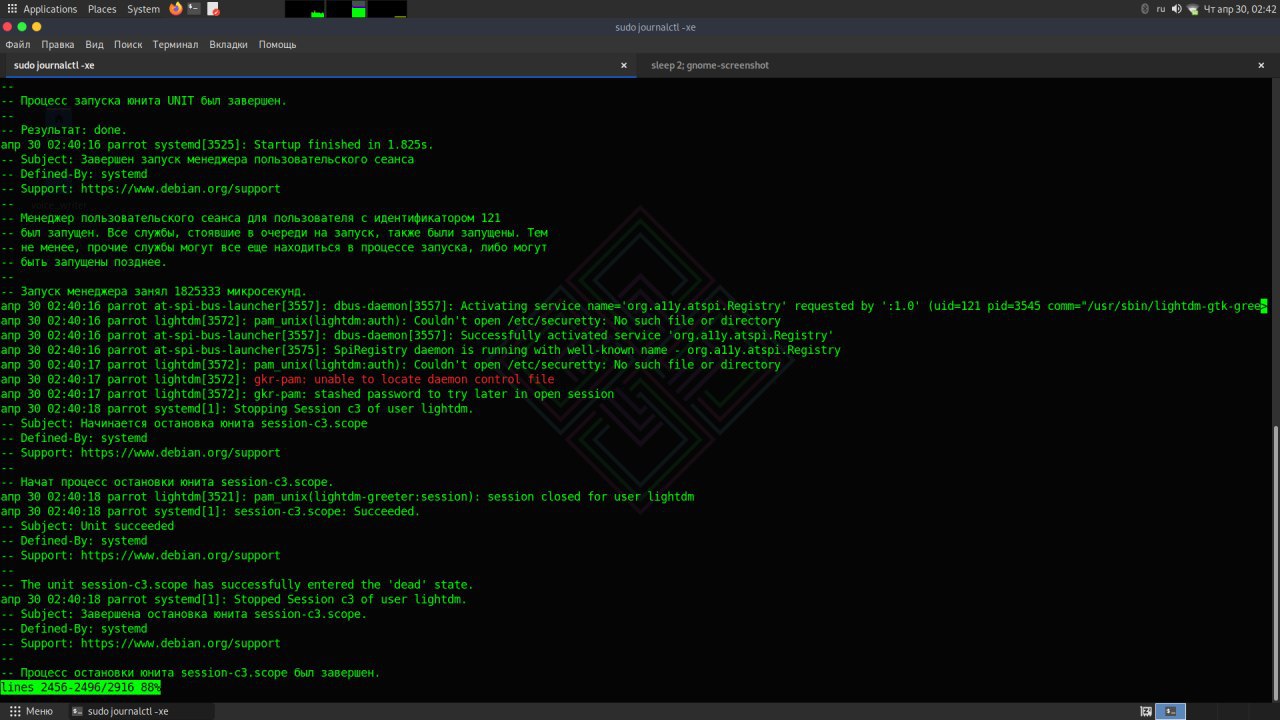1280x720 pixels.
Task: Click 'session closed for user lightdm' line
Action: click(347, 497)
